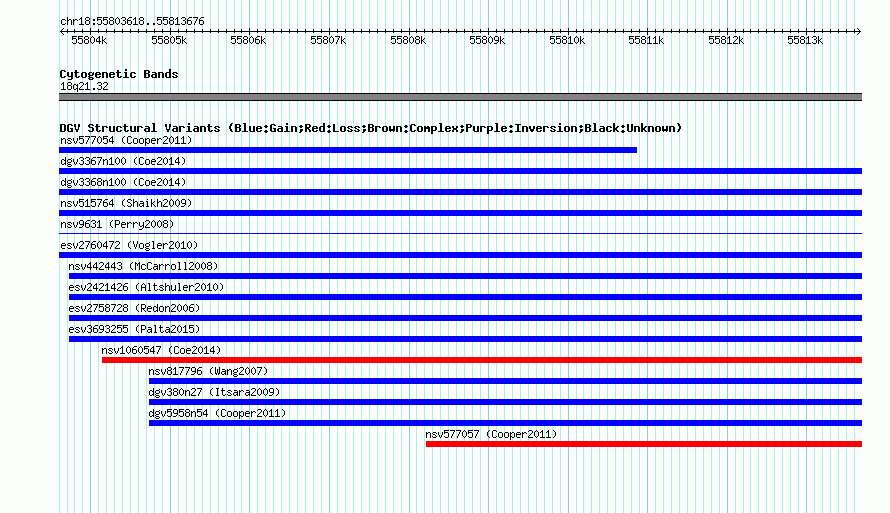Click the gray 18q21.32 cytogenetic band bar
Image resolution: width=890 pixels, height=513 pixels.
(460, 97)
